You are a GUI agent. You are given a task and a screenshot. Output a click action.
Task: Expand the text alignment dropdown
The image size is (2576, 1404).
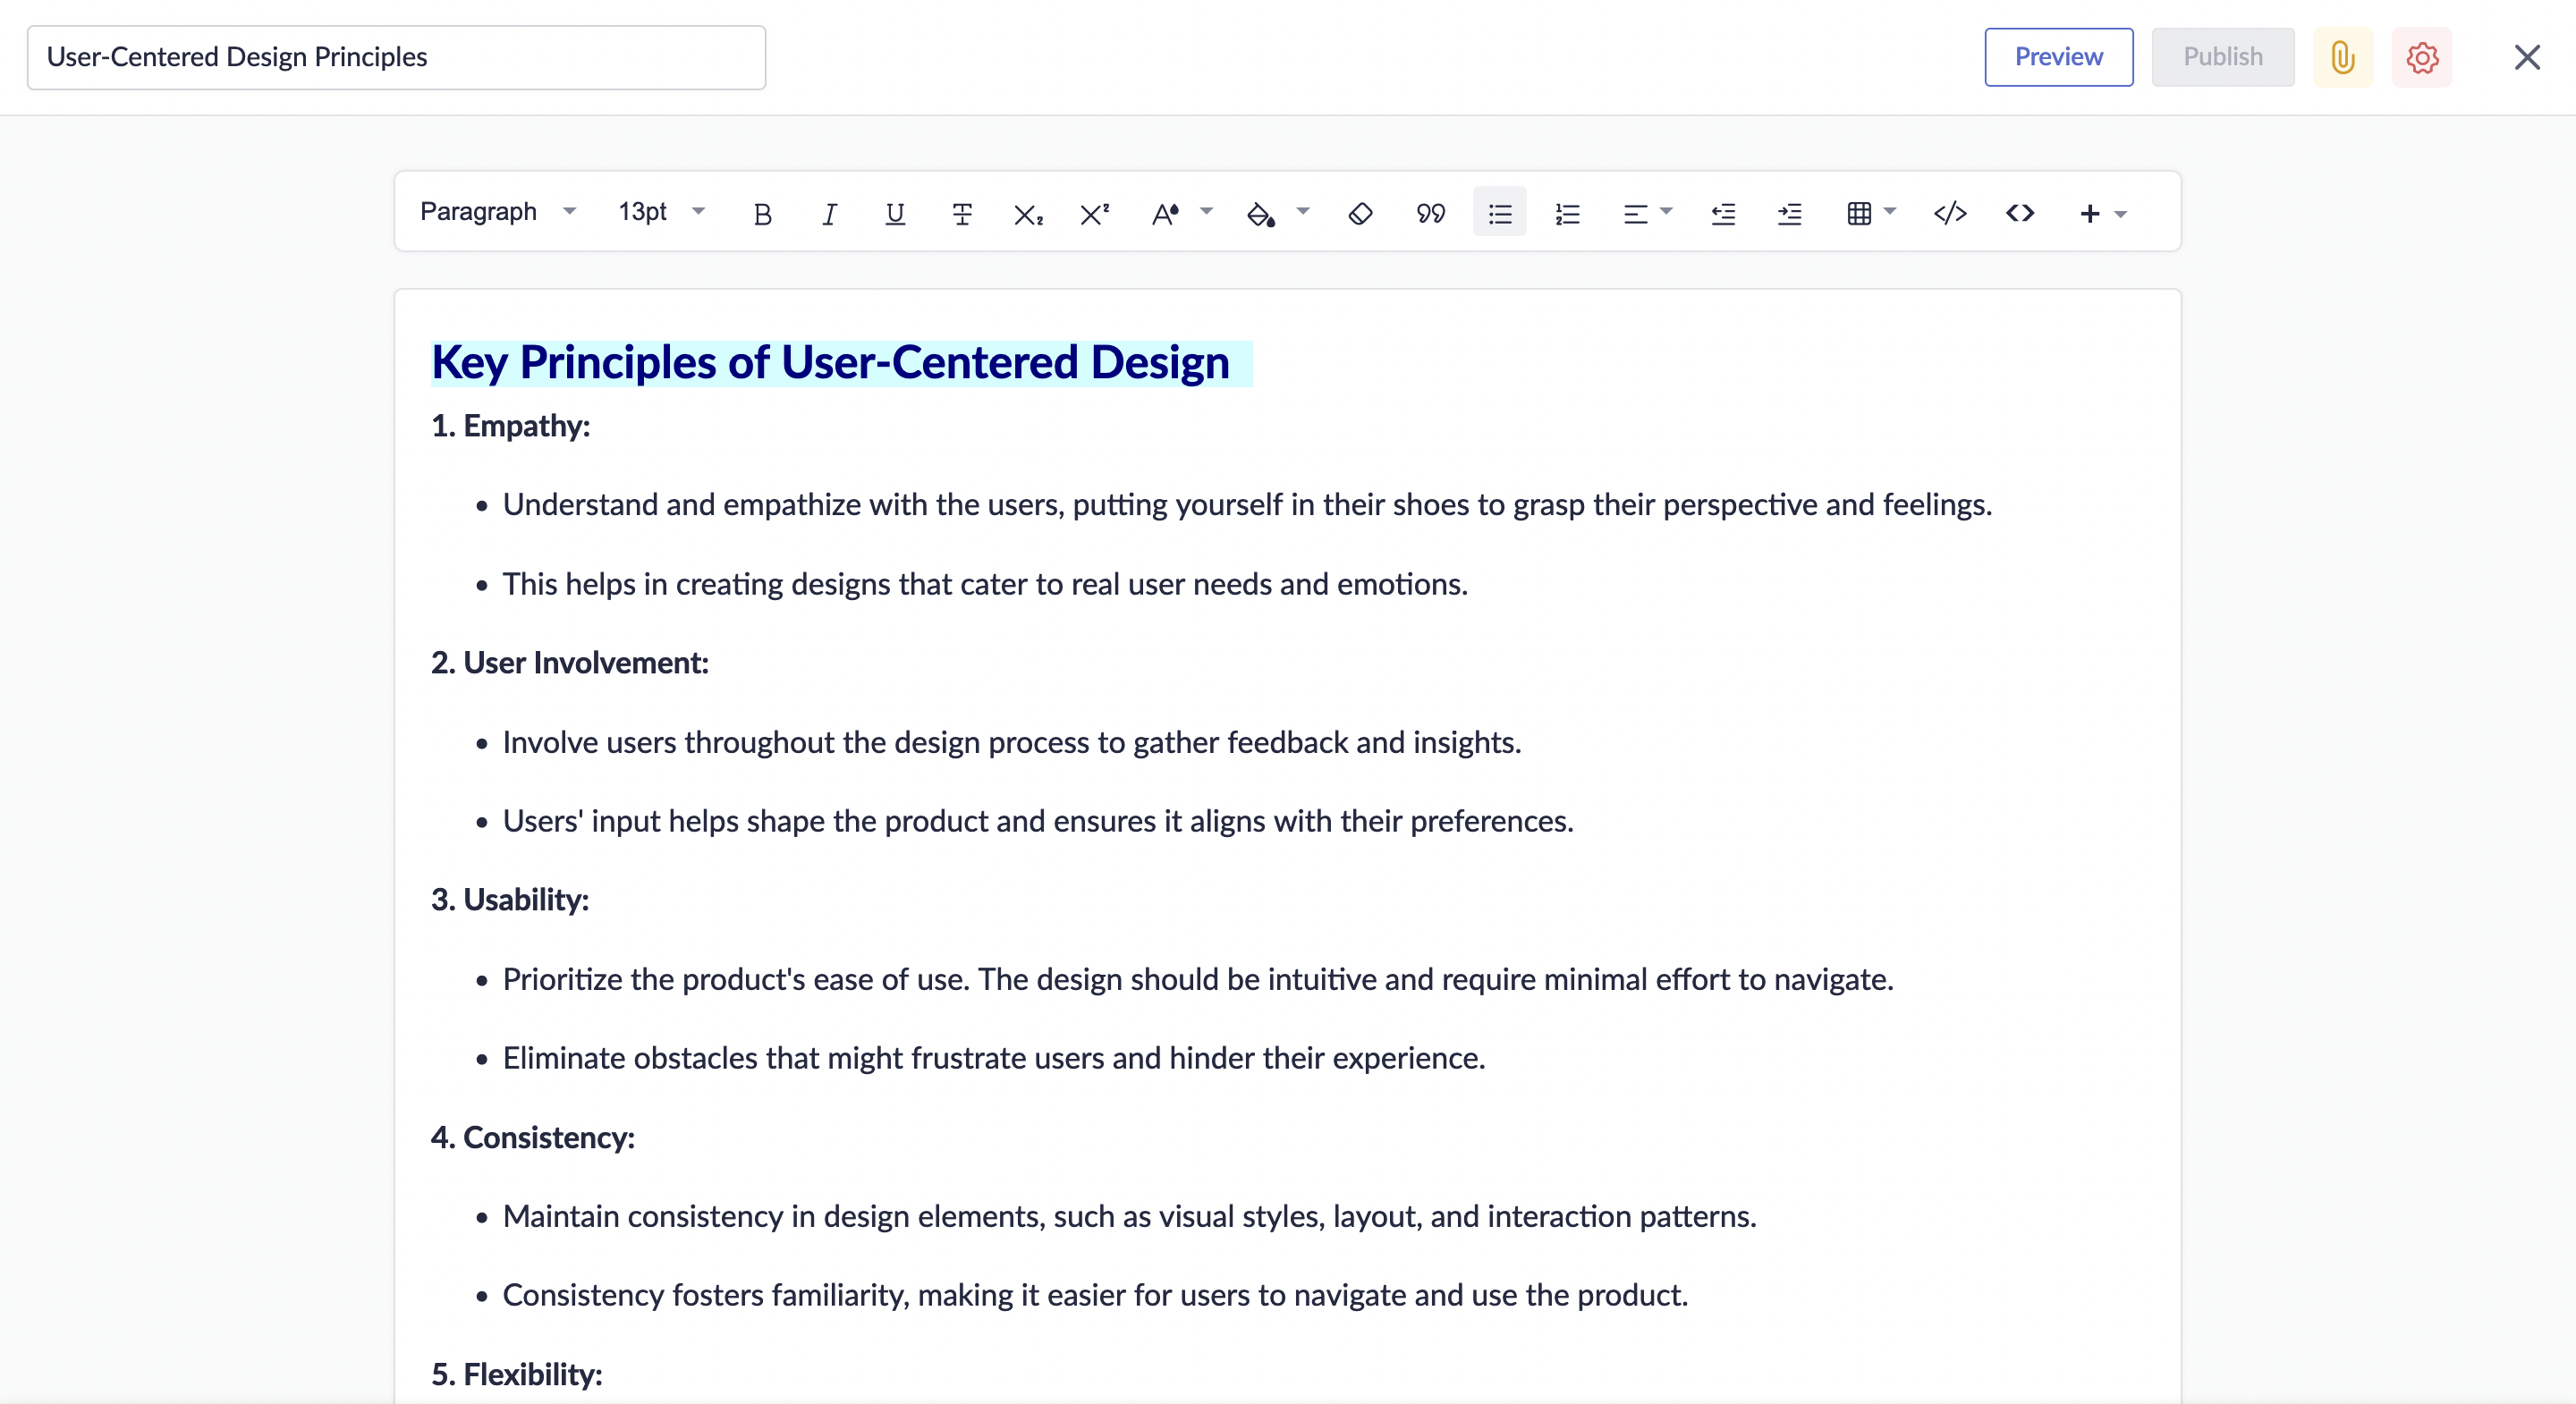pos(1646,213)
